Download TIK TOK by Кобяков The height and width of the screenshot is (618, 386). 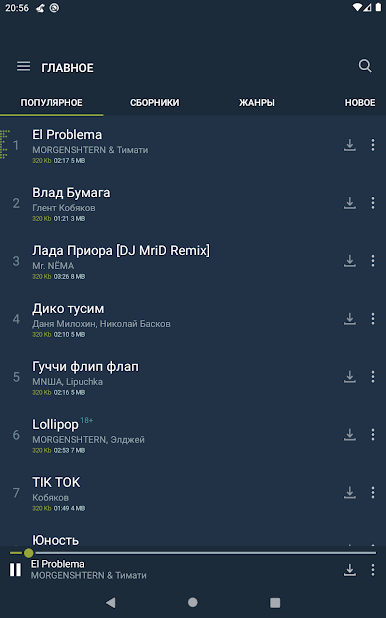(x=350, y=493)
